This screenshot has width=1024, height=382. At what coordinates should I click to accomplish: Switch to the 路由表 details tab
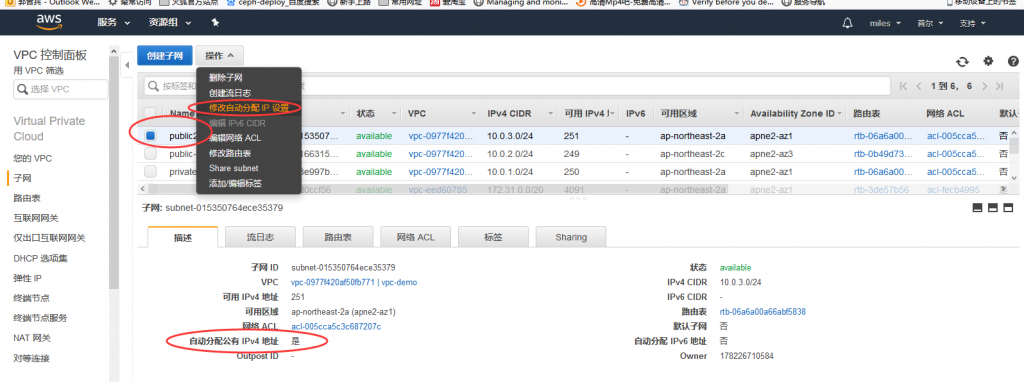[x=338, y=237]
